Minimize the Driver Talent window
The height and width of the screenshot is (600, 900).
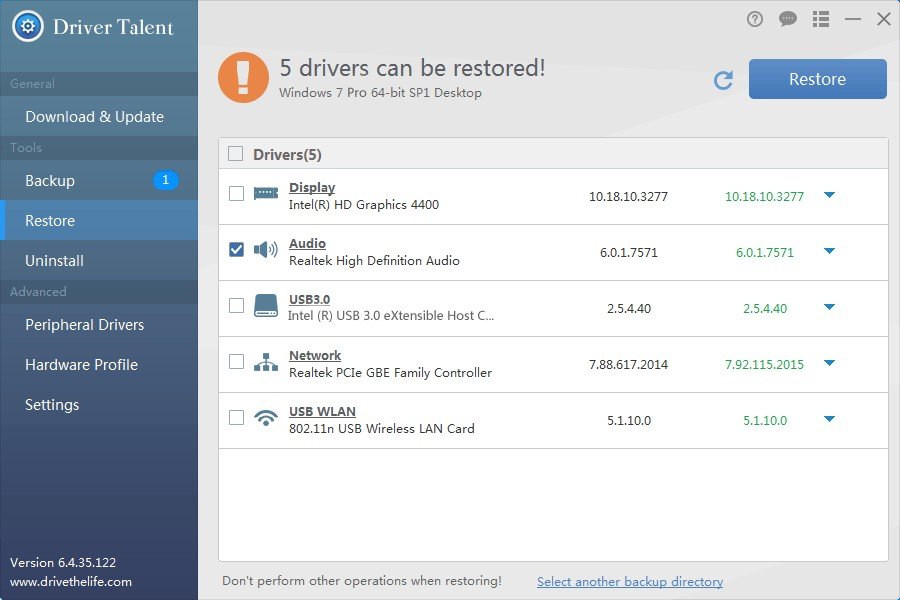point(853,20)
